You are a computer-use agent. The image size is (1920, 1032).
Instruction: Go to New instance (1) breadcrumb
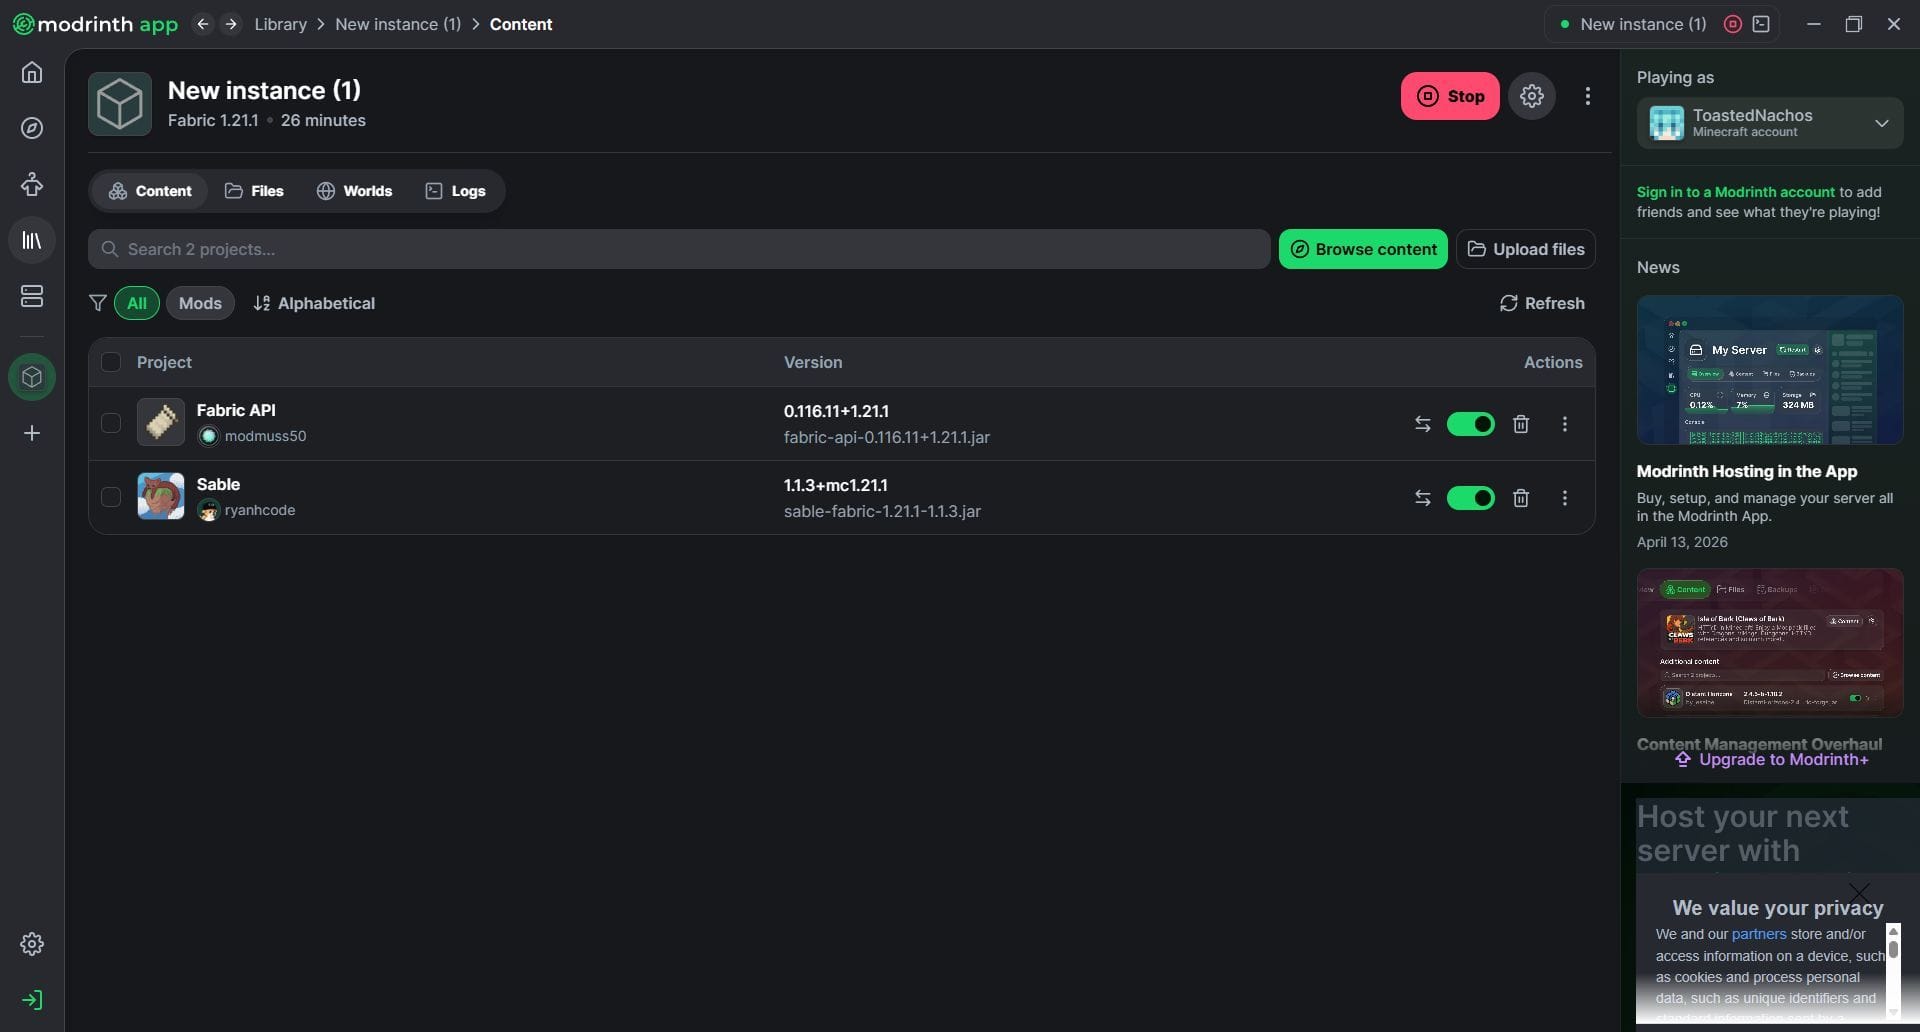click(x=398, y=24)
